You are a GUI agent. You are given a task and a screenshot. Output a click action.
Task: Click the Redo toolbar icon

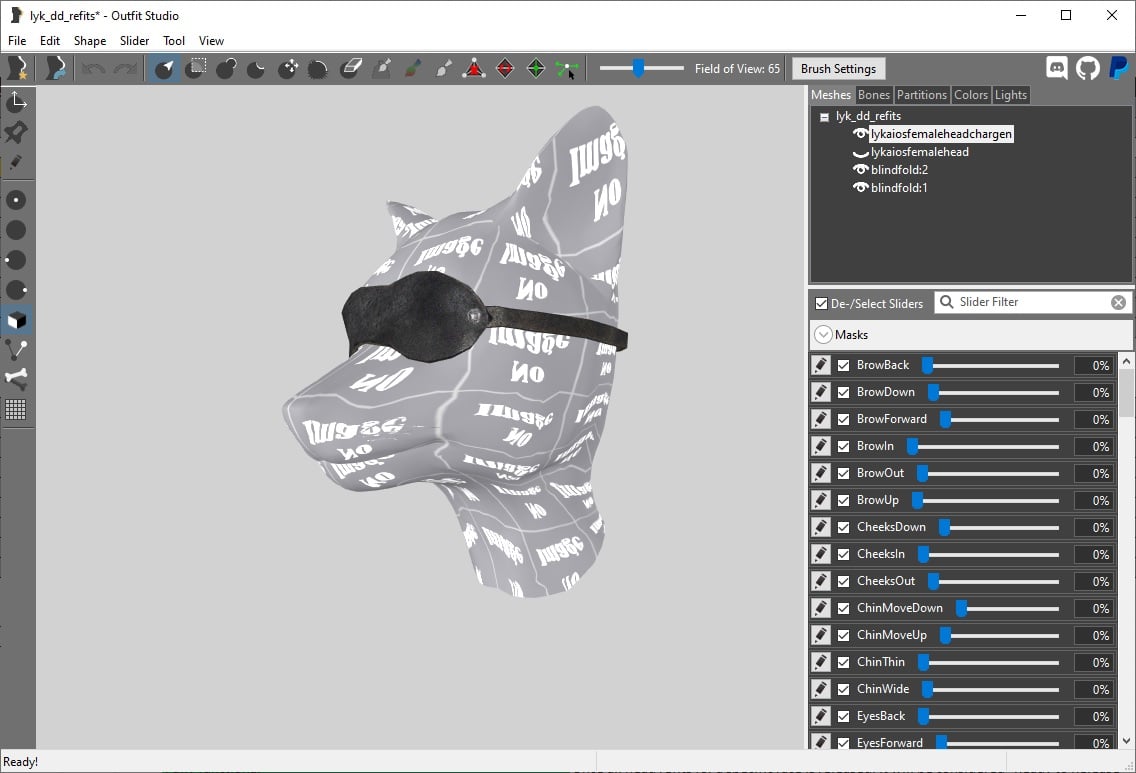click(x=125, y=69)
